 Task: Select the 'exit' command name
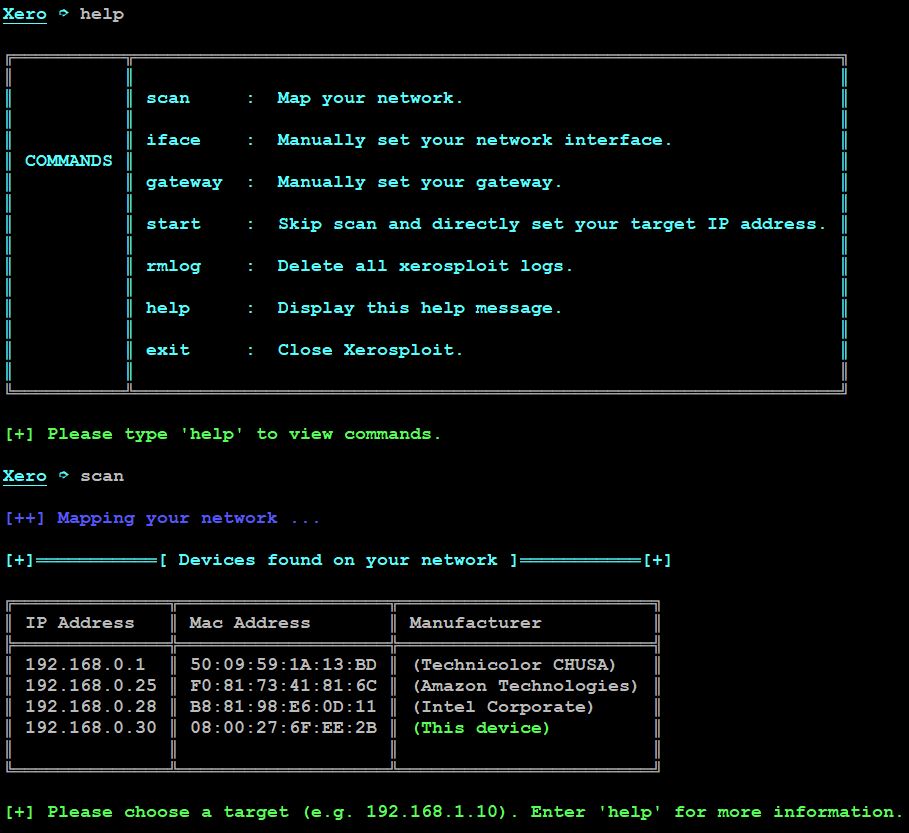pyautogui.click(x=168, y=350)
